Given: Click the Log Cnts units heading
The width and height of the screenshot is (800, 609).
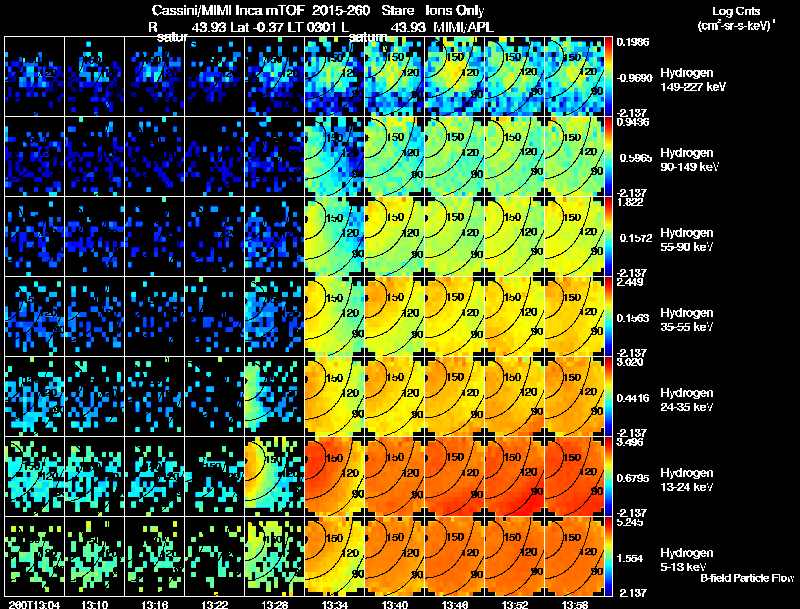Looking at the screenshot, I should click(736, 18).
